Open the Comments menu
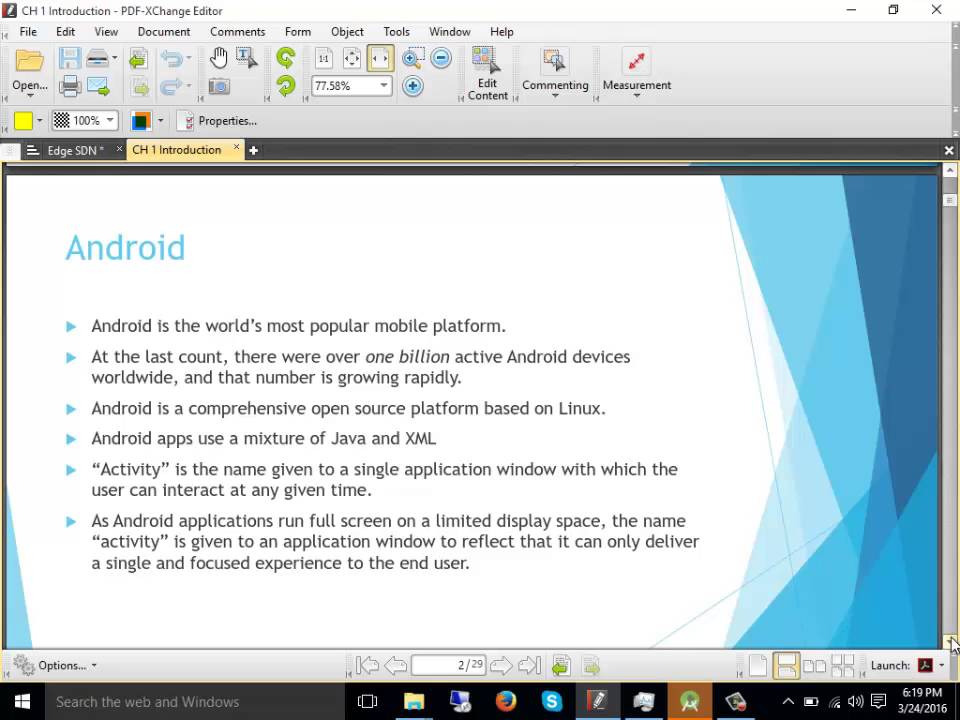This screenshot has height=720, width=960. tap(238, 32)
